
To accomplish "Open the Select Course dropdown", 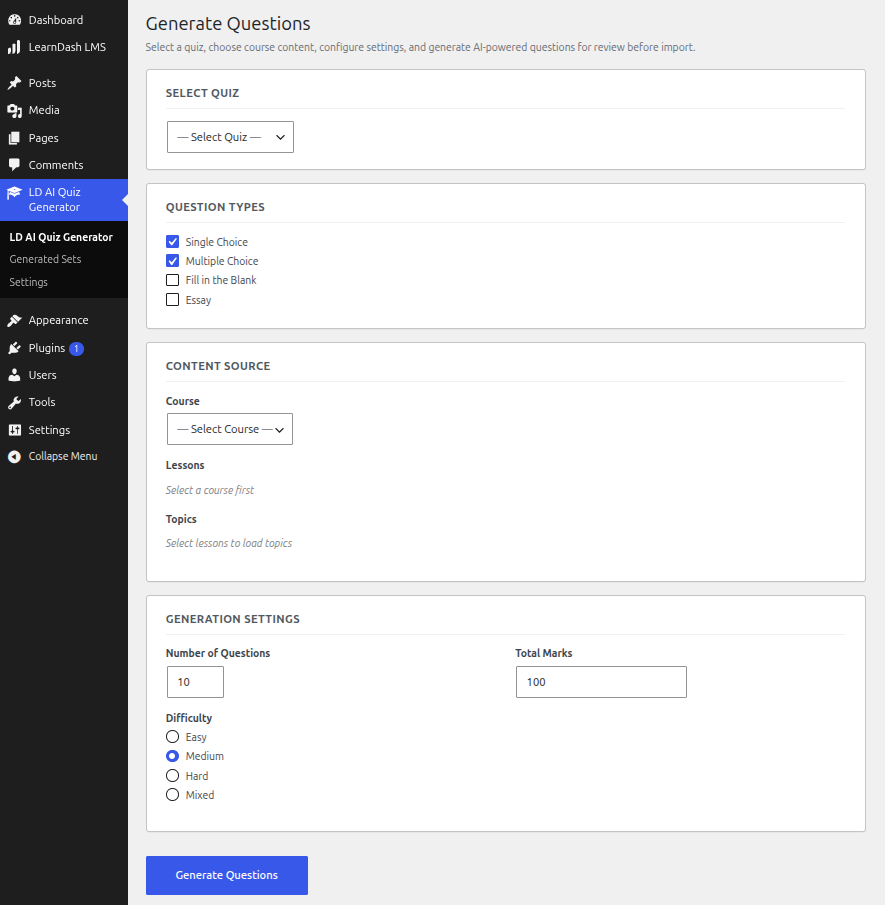I will (230, 429).
